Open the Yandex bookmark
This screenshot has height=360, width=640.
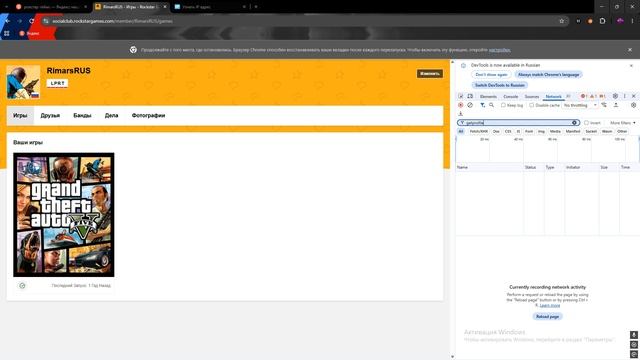(29, 33)
